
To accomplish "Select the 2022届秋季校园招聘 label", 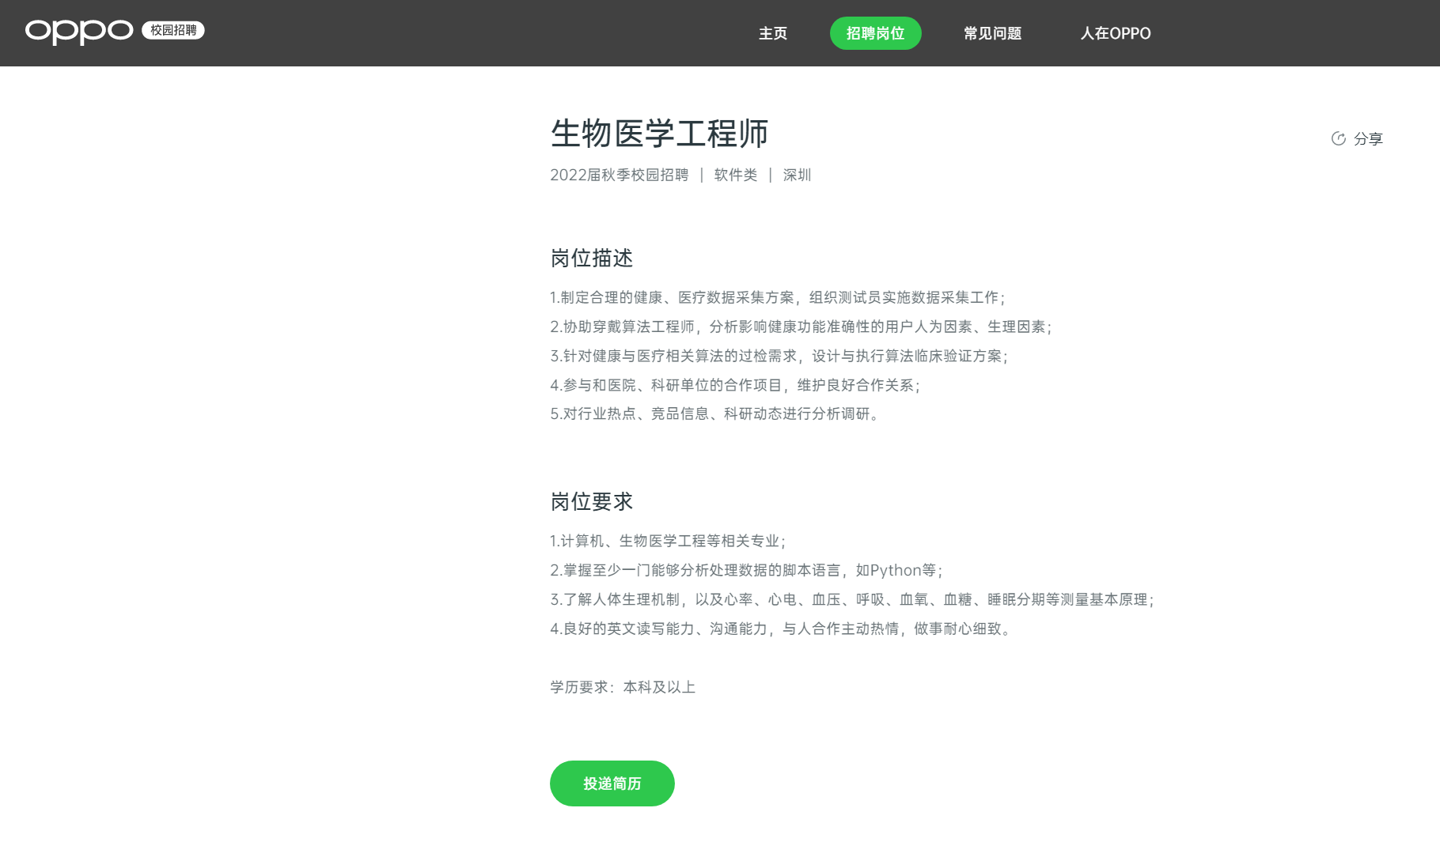I will click(x=618, y=174).
